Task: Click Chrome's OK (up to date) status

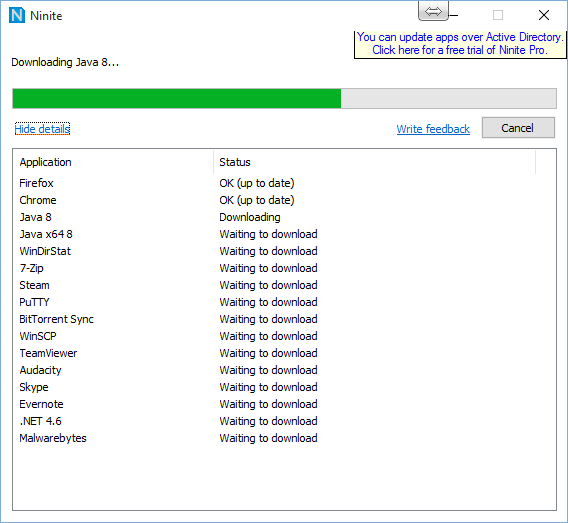Action: pyautogui.click(x=257, y=200)
